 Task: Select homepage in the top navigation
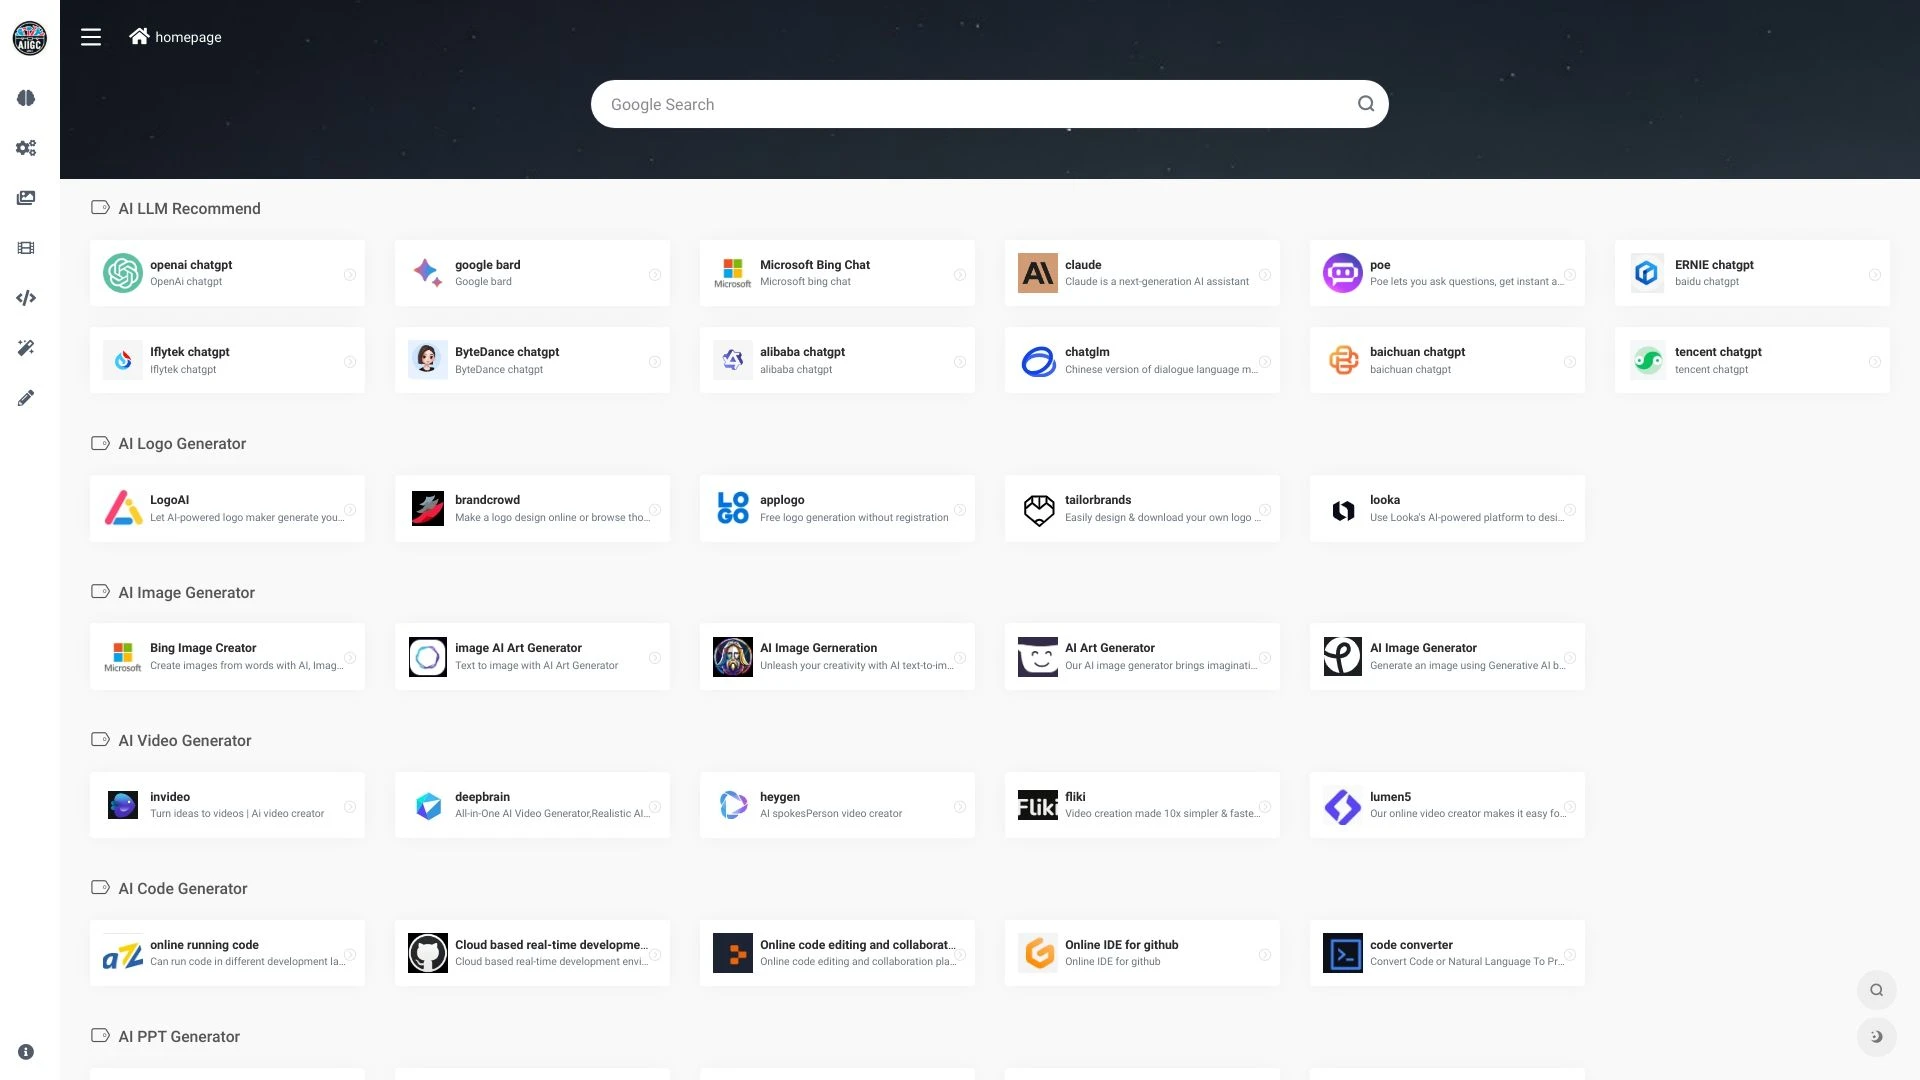pyautogui.click(x=189, y=37)
